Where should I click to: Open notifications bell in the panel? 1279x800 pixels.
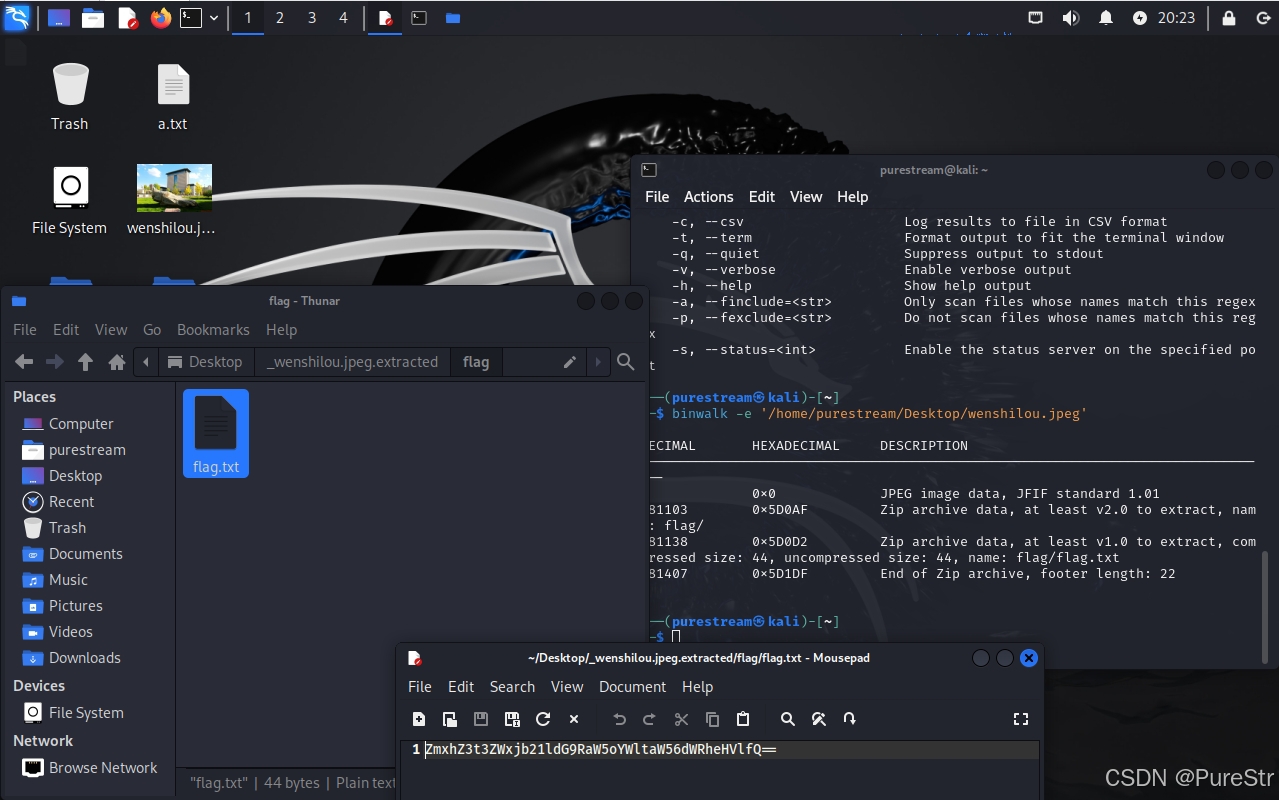(x=1106, y=18)
